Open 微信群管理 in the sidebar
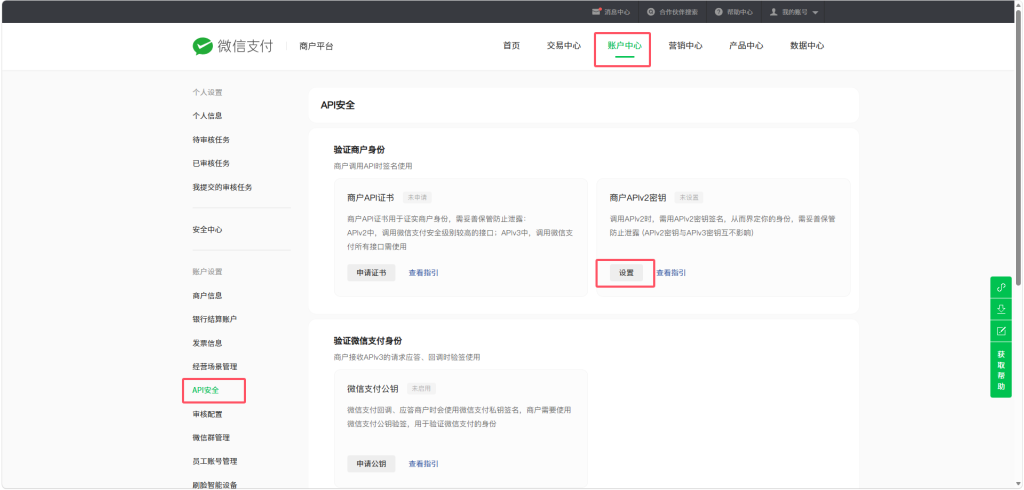The image size is (1024, 490). [x=211, y=438]
